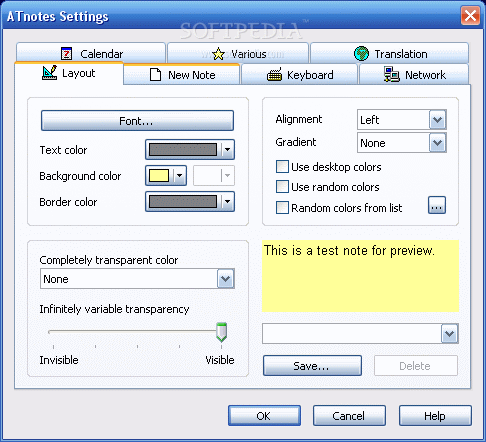Click the globe icon on Translation tab
The width and height of the screenshot is (486, 442).
pos(361,54)
